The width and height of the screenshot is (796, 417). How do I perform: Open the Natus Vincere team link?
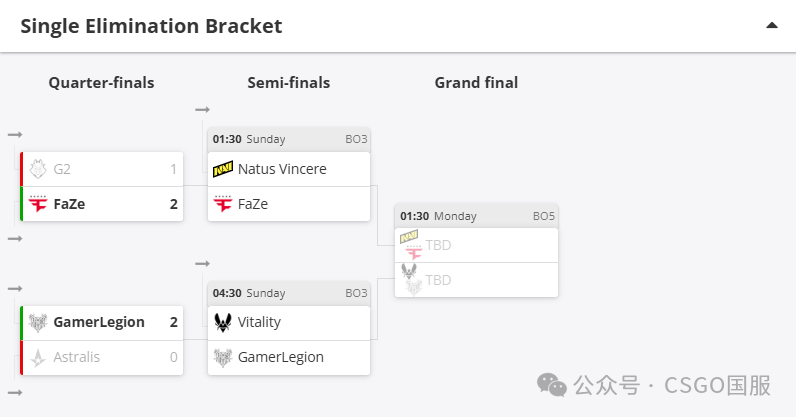point(282,169)
